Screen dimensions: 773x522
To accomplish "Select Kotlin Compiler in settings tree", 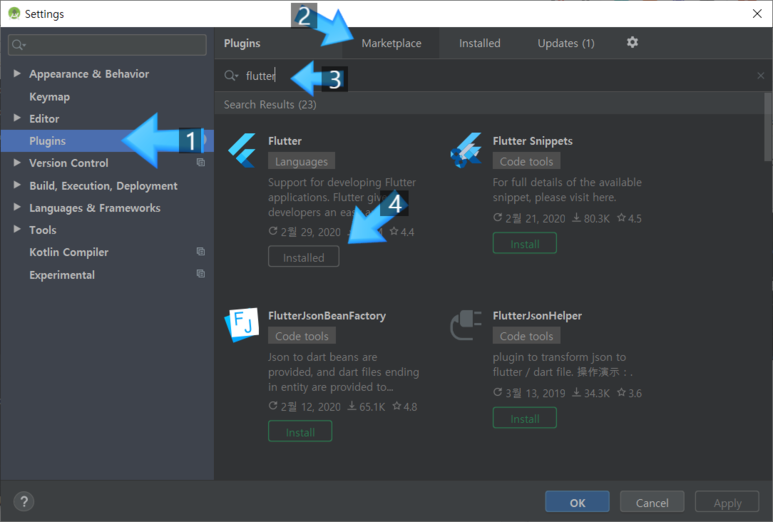I will pyautogui.click(x=69, y=252).
